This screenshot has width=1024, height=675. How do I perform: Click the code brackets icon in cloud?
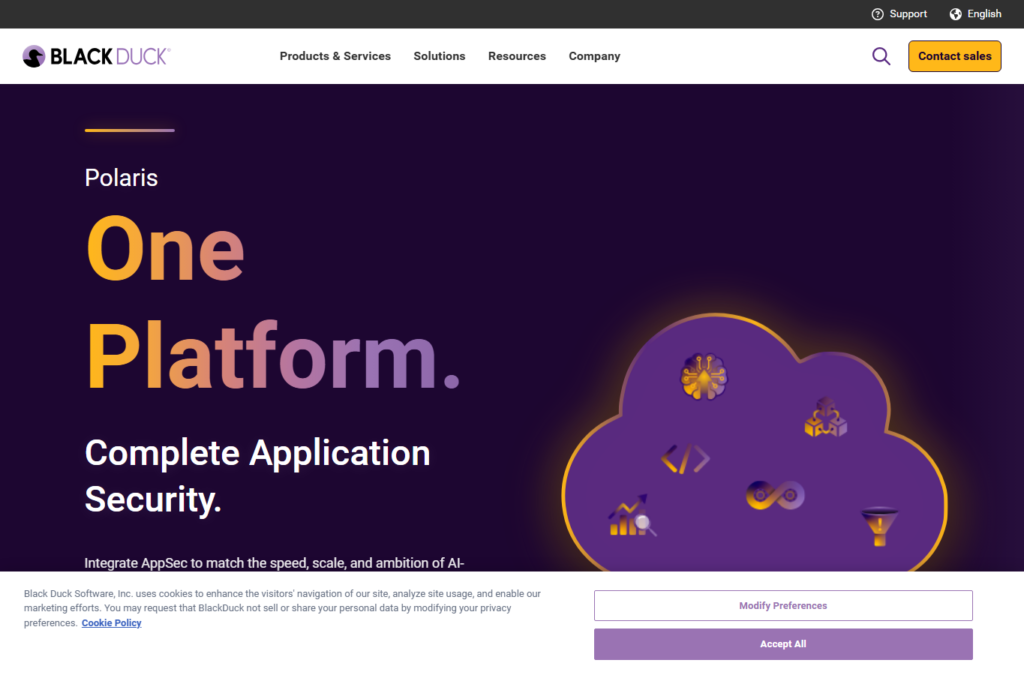pos(685,459)
